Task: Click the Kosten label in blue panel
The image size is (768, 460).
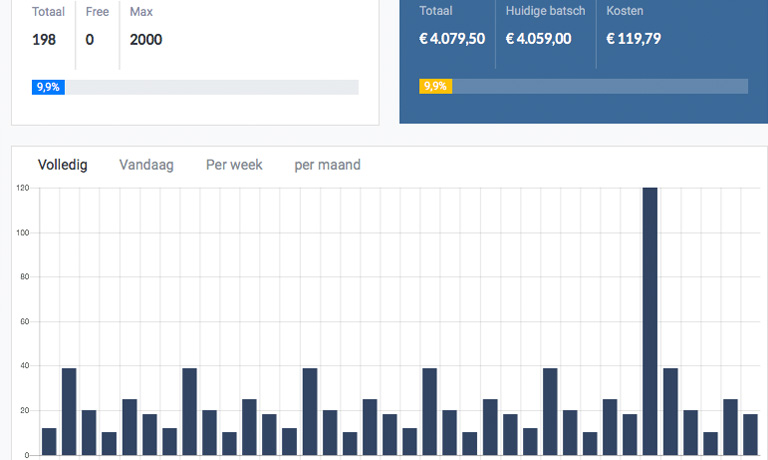Action: click(x=625, y=11)
